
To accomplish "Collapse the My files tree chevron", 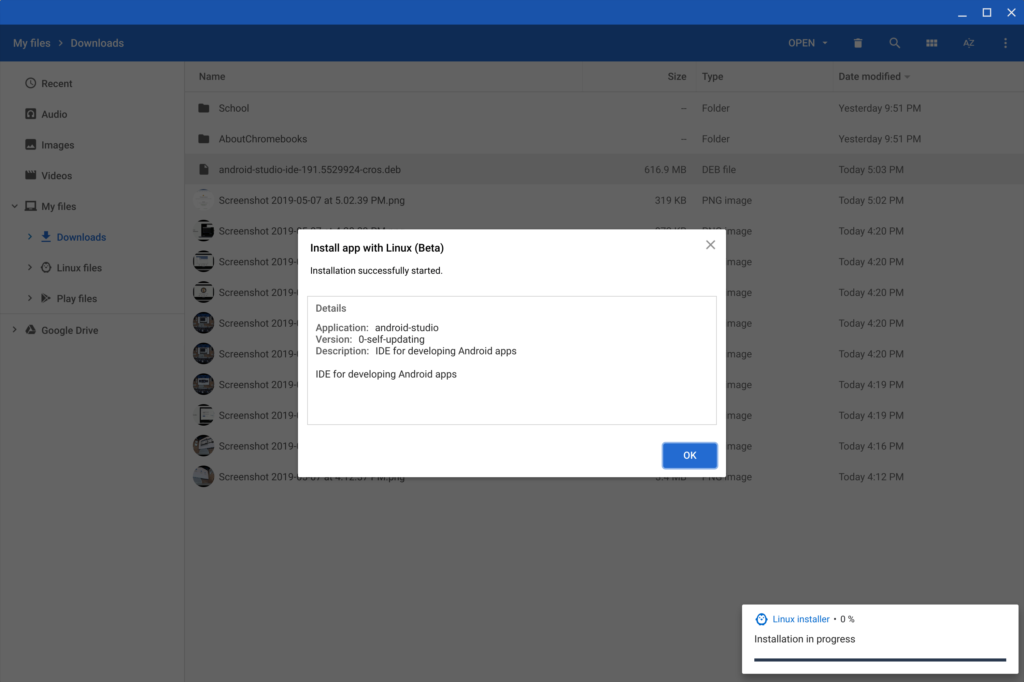I will (x=14, y=206).
